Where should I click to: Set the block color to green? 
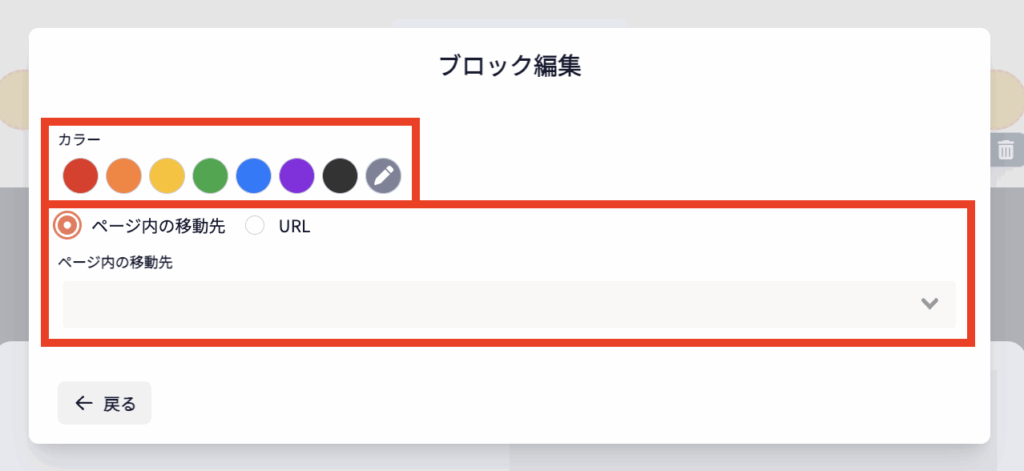click(210, 176)
